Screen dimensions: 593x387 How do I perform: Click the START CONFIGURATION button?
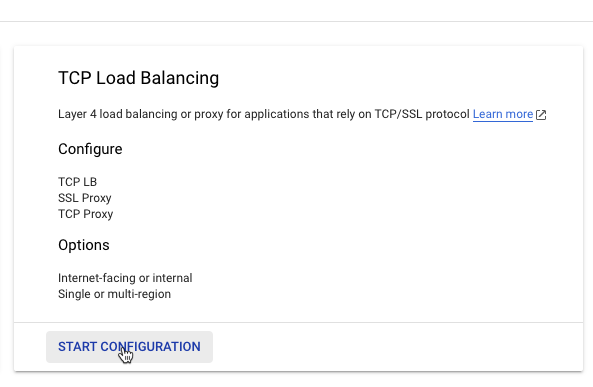pyautogui.click(x=129, y=347)
